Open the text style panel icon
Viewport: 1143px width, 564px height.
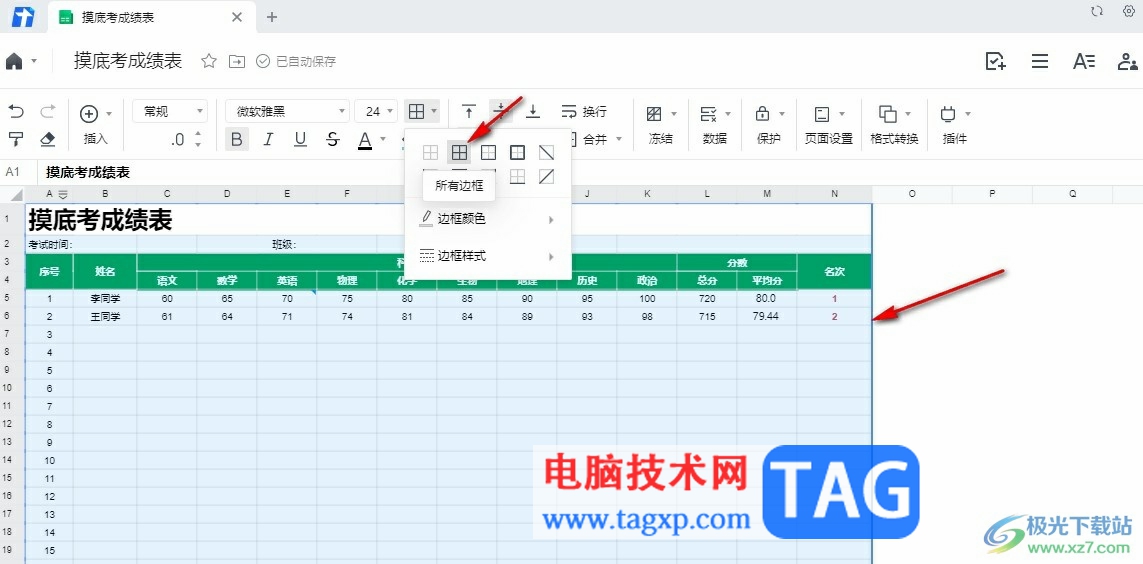click(x=1084, y=61)
